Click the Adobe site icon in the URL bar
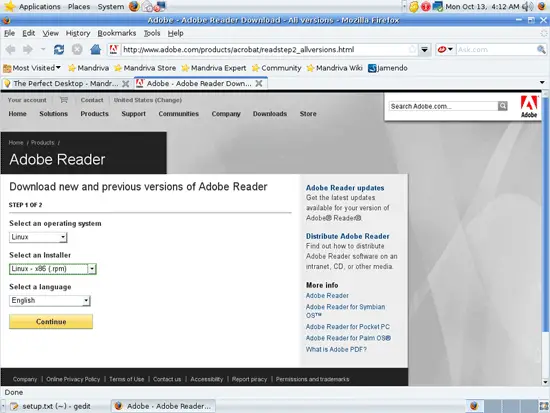Screen dimensions: 550x413 [x=114, y=49]
